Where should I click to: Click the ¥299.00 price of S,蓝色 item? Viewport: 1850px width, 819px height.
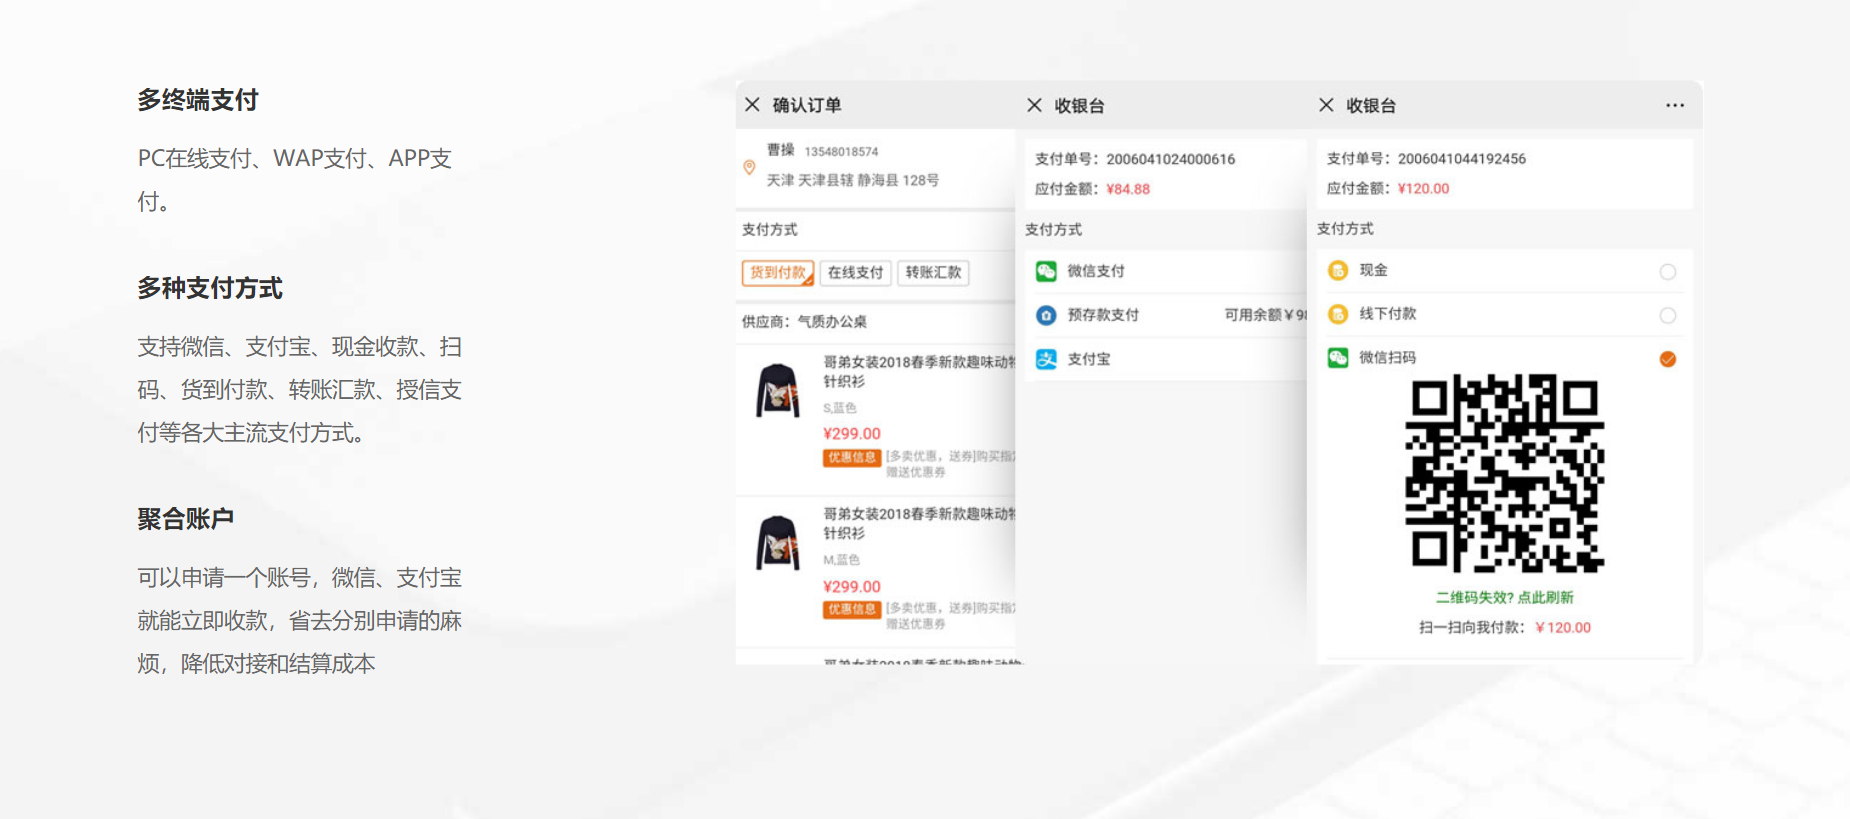852,434
